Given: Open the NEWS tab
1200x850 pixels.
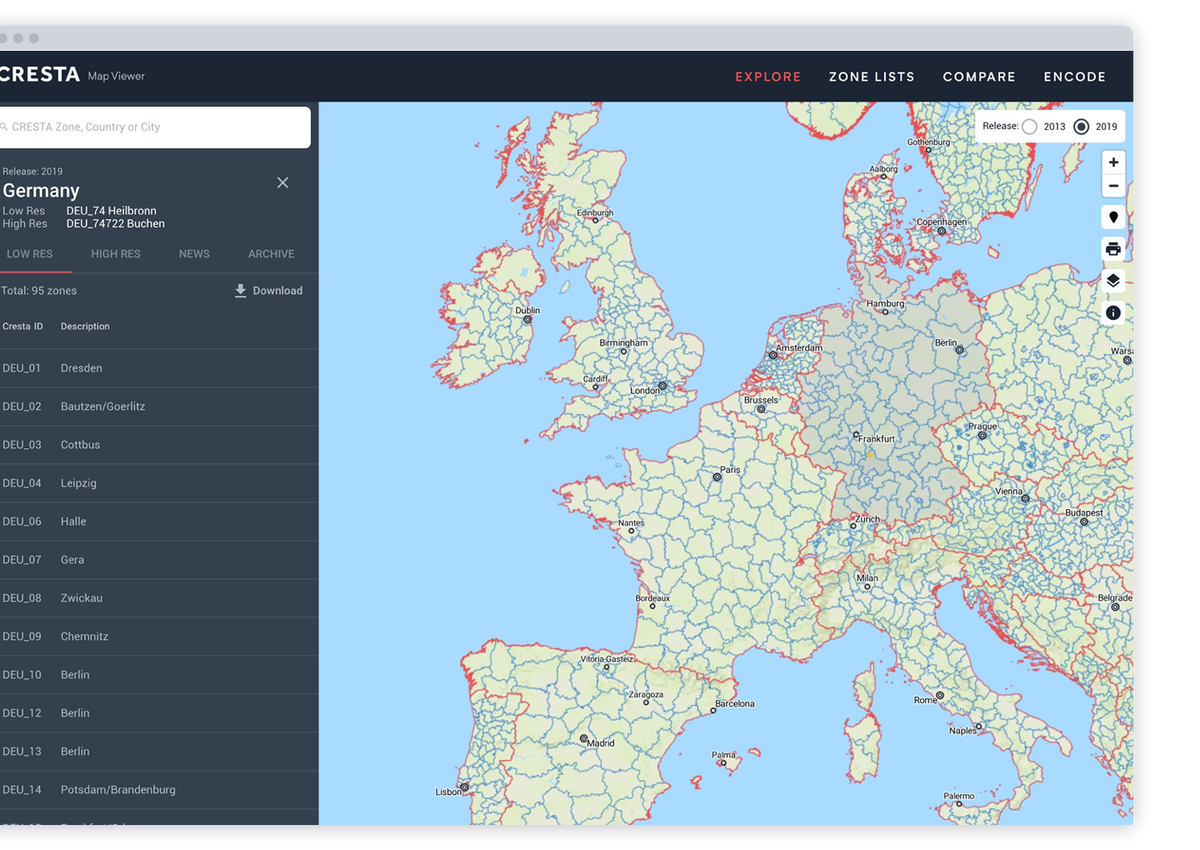Looking at the screenshot, I should pyautogui.click(x=194, y=254).
